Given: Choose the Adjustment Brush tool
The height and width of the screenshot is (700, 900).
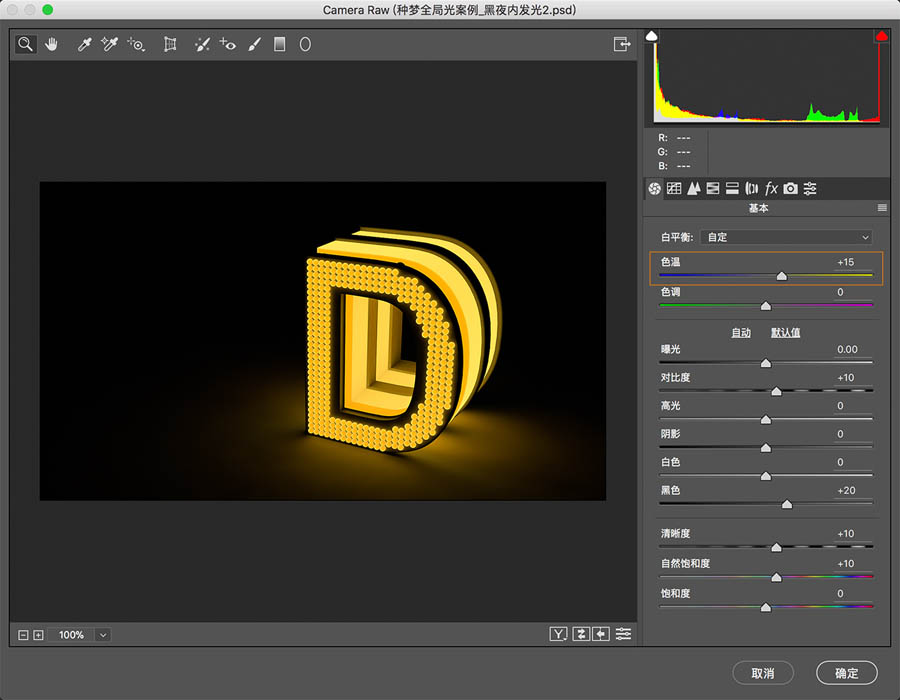Looking at the screenshot, I should point(254,44).
